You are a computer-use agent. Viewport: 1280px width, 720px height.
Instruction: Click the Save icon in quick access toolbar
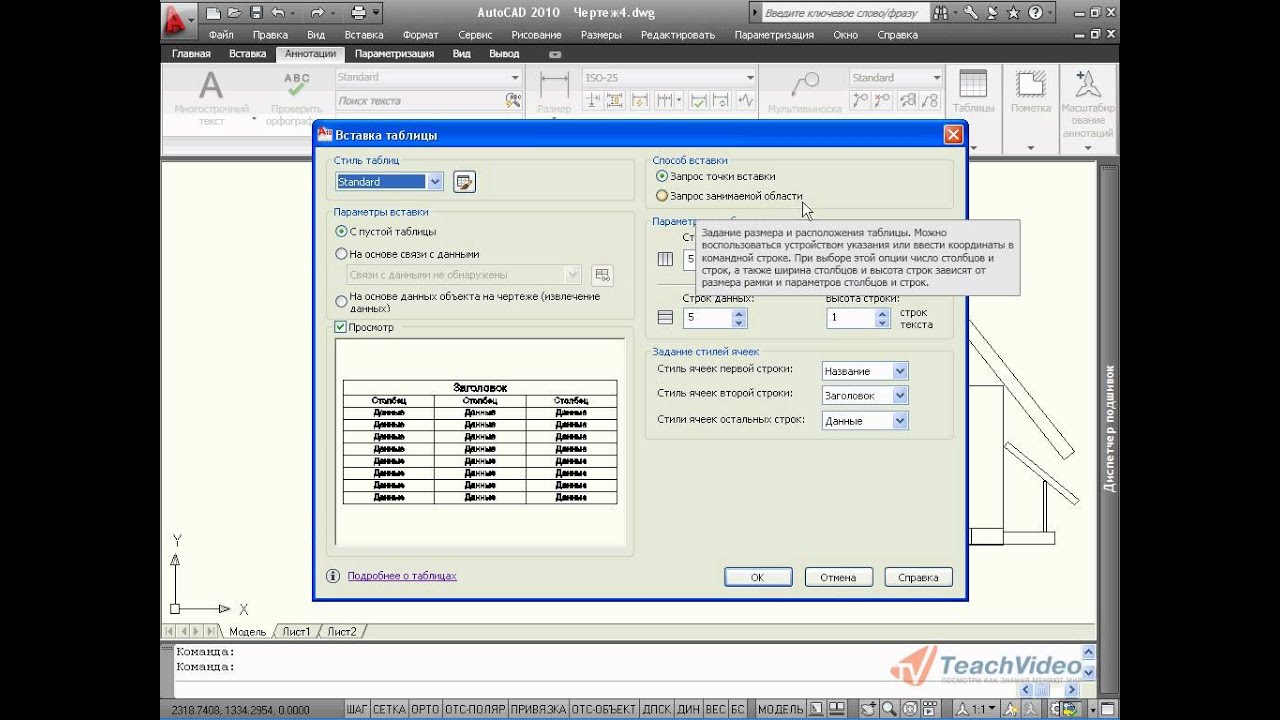(256, 13)
